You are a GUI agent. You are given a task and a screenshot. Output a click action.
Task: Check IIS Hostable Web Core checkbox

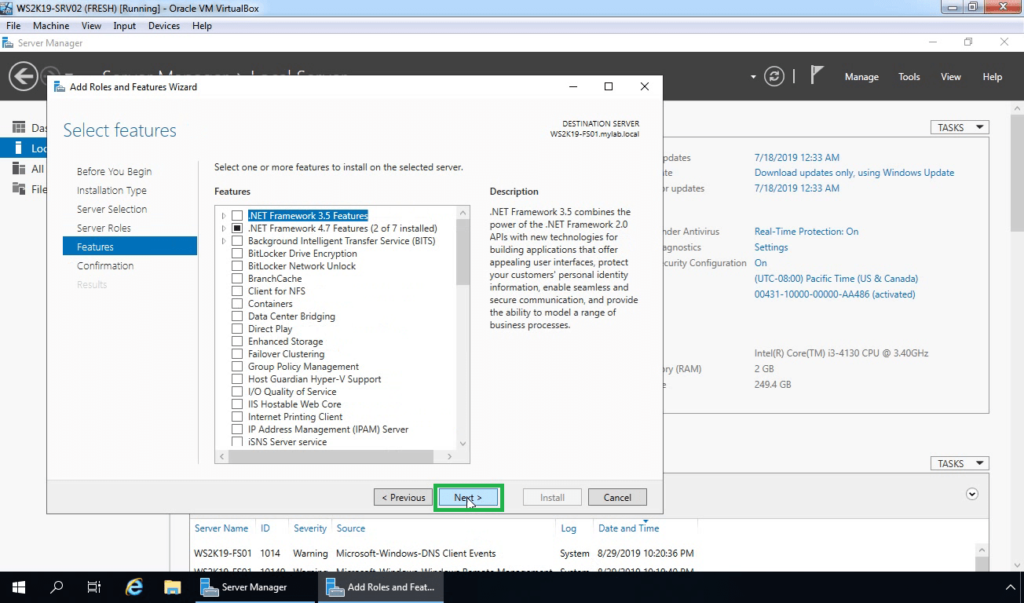[237, 404]
